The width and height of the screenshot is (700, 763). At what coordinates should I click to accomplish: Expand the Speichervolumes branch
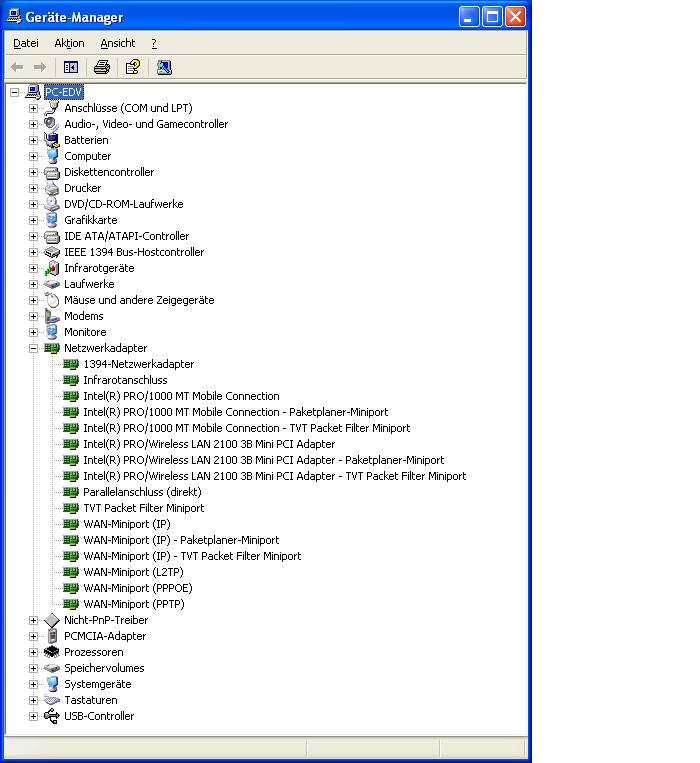click(33, 668)
